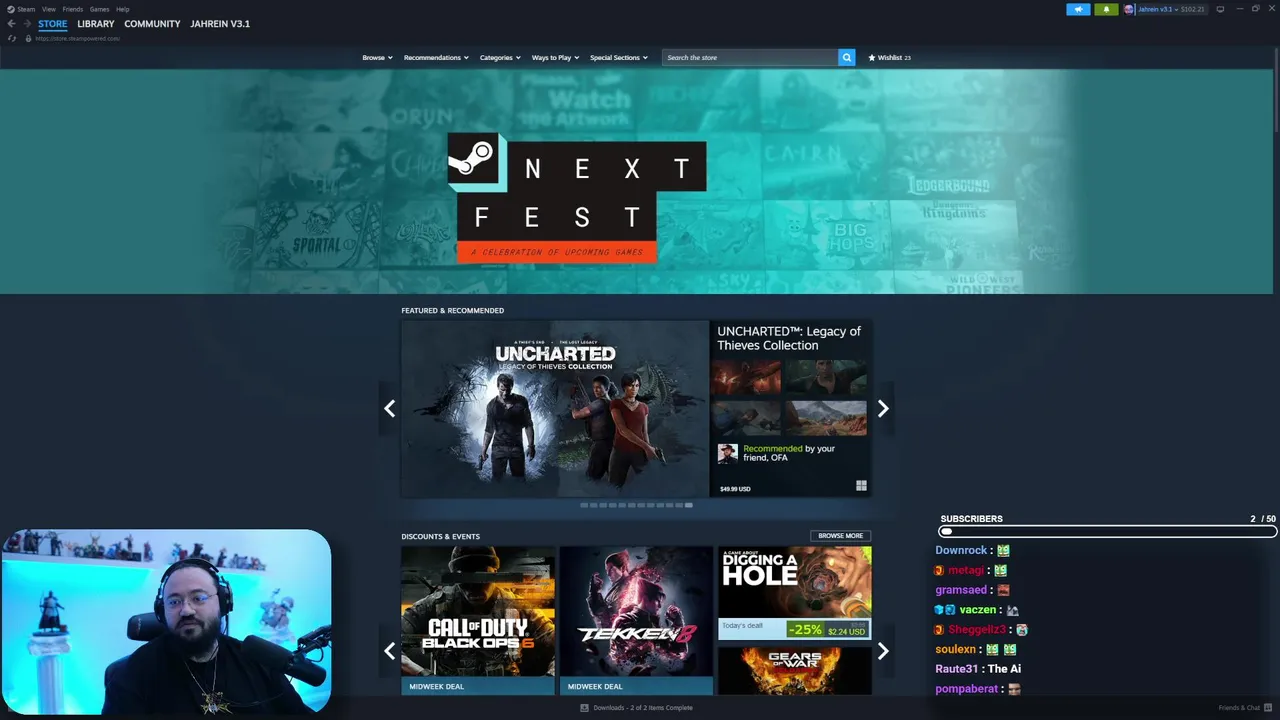Expand the Browse dropdown
The height and width of the screenshot is (720, 1280).
click(377, 57)
